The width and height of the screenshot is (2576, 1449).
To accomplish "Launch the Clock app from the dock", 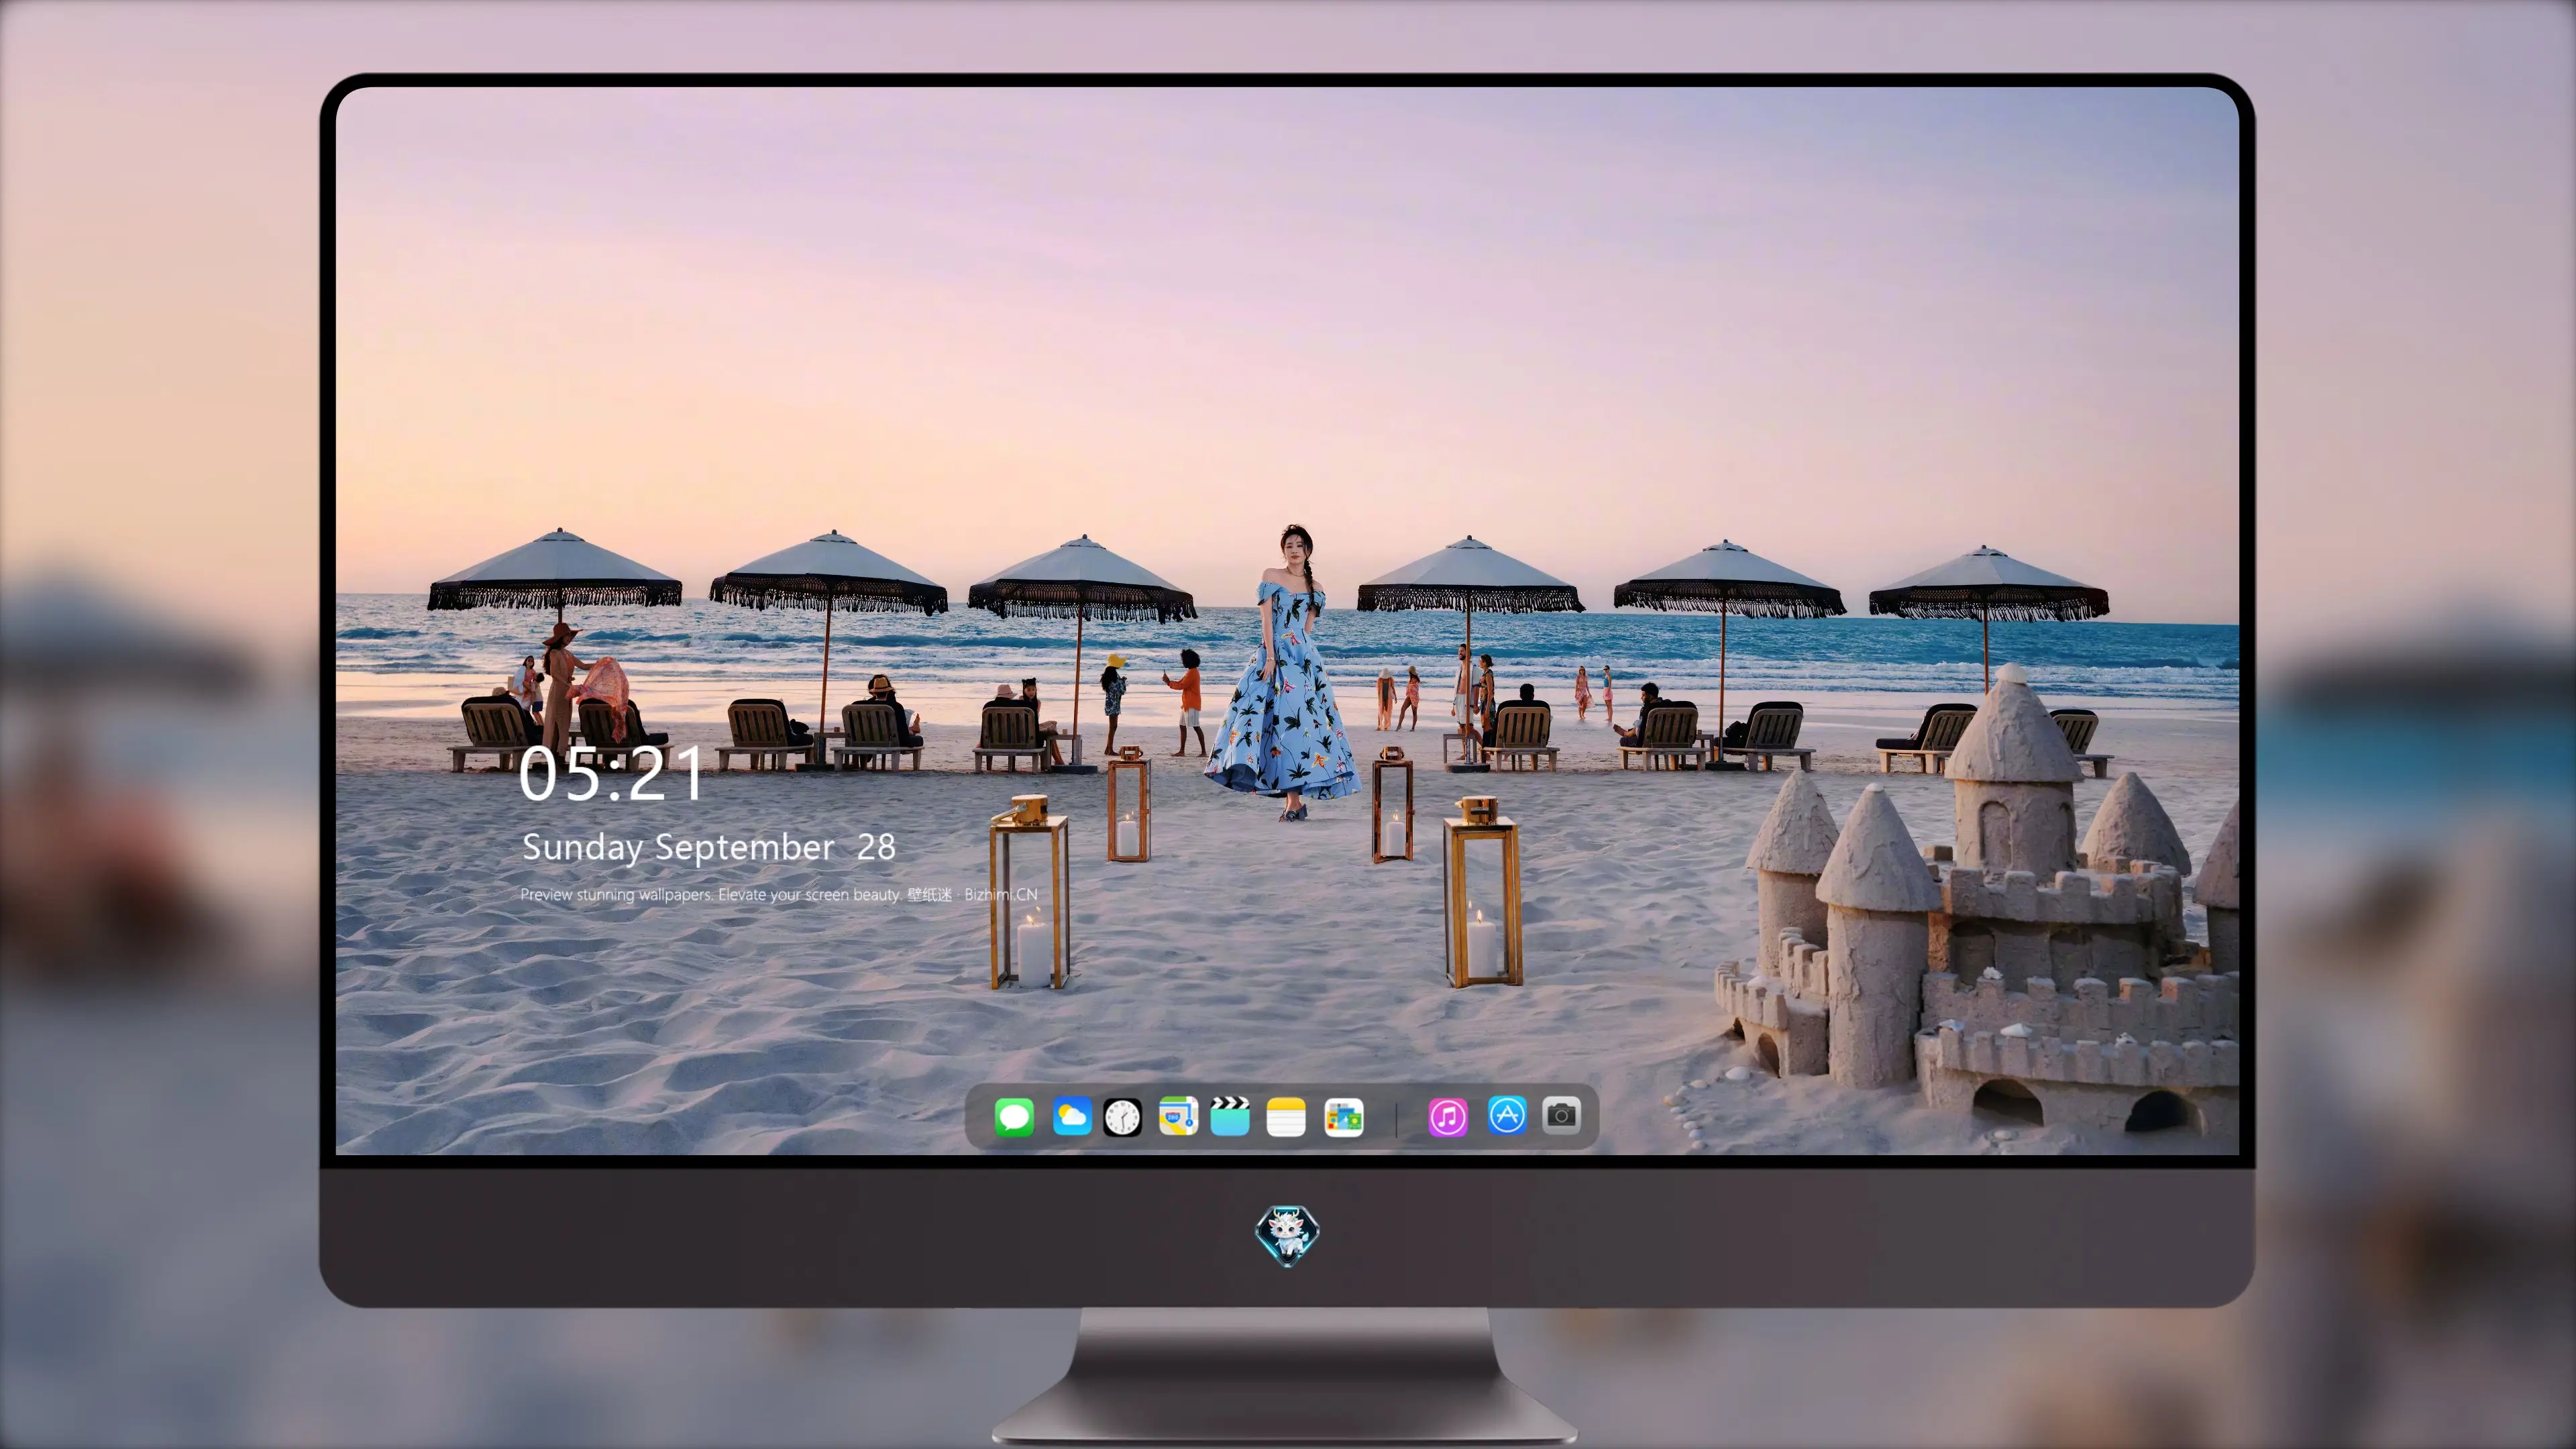I will [x=1122, y=1117].
